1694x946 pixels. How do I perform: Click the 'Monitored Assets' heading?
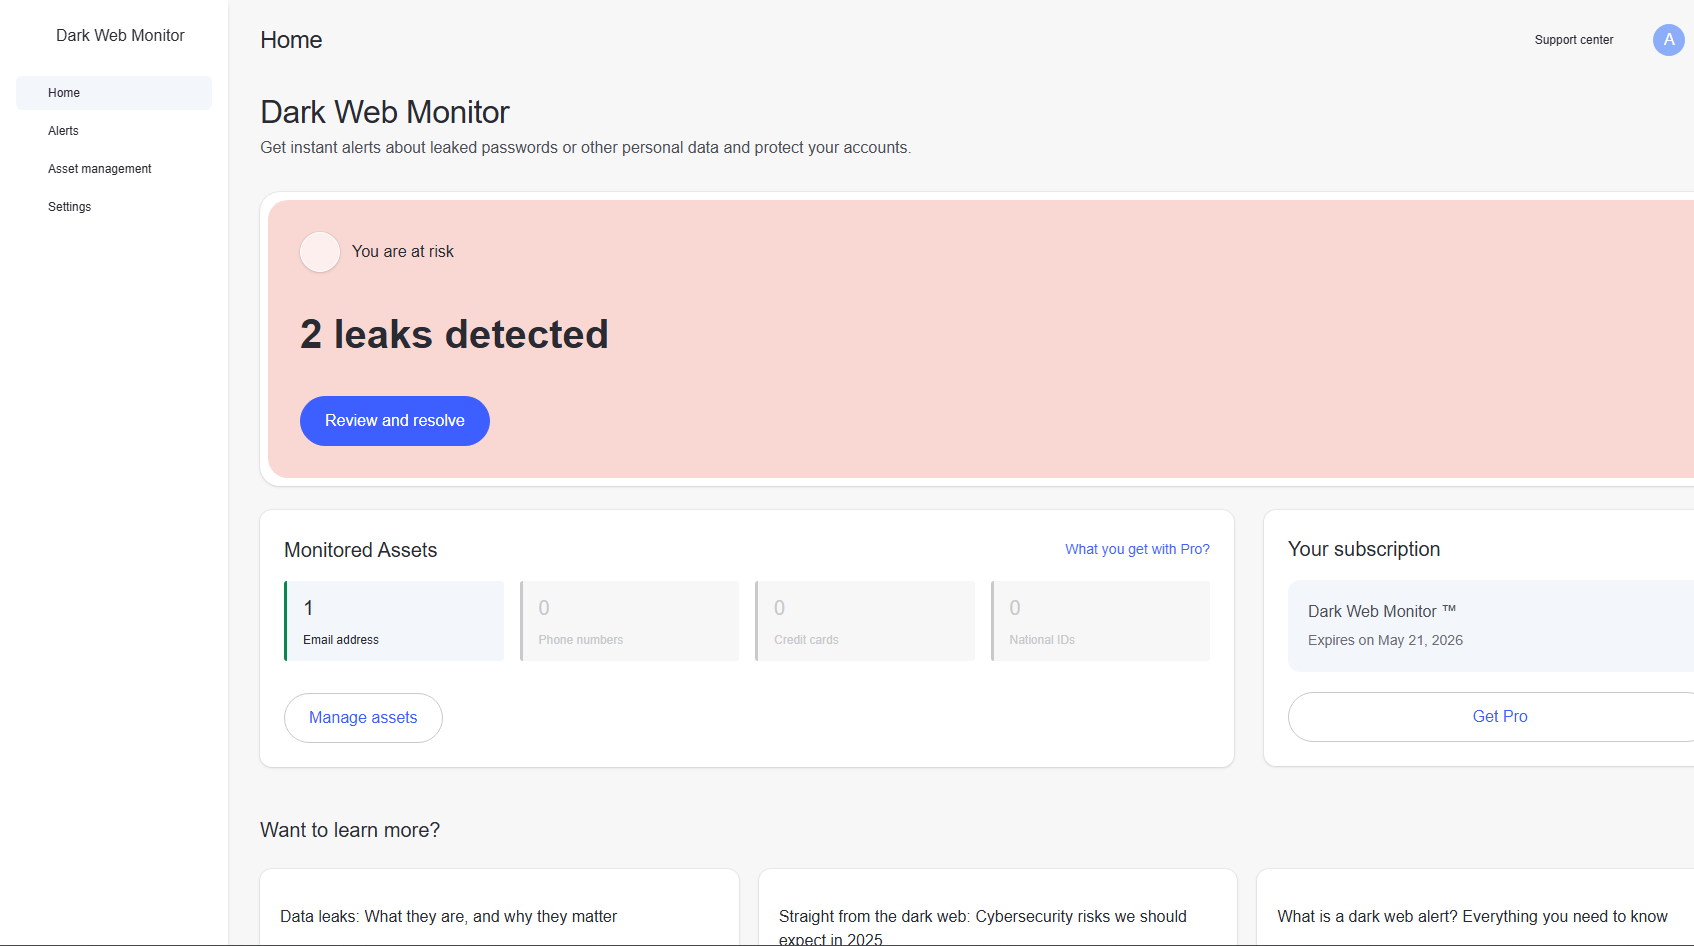[361, 550]
